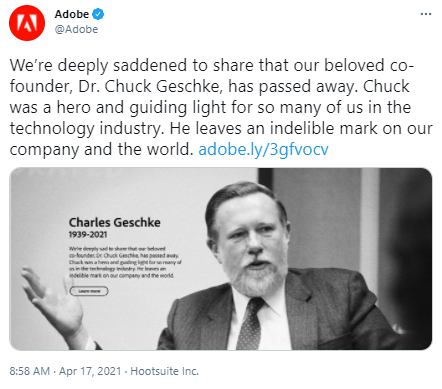This screenshot has width=442, height=389.
Task: Click the phrase 'technology industry' in tweet
Action: pyautogui.click(x=86, y=129)
